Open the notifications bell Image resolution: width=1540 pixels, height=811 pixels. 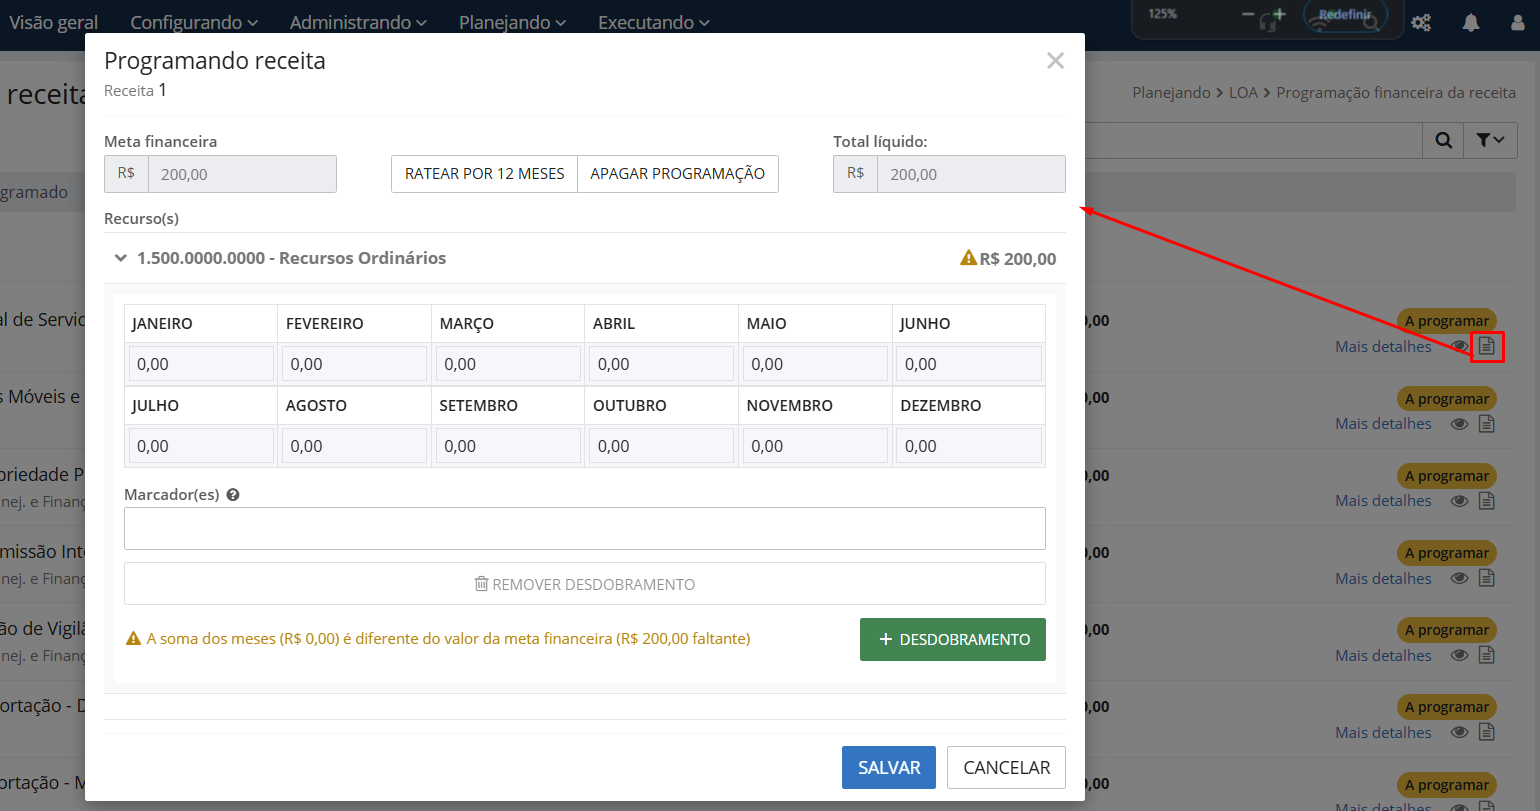1471,23
